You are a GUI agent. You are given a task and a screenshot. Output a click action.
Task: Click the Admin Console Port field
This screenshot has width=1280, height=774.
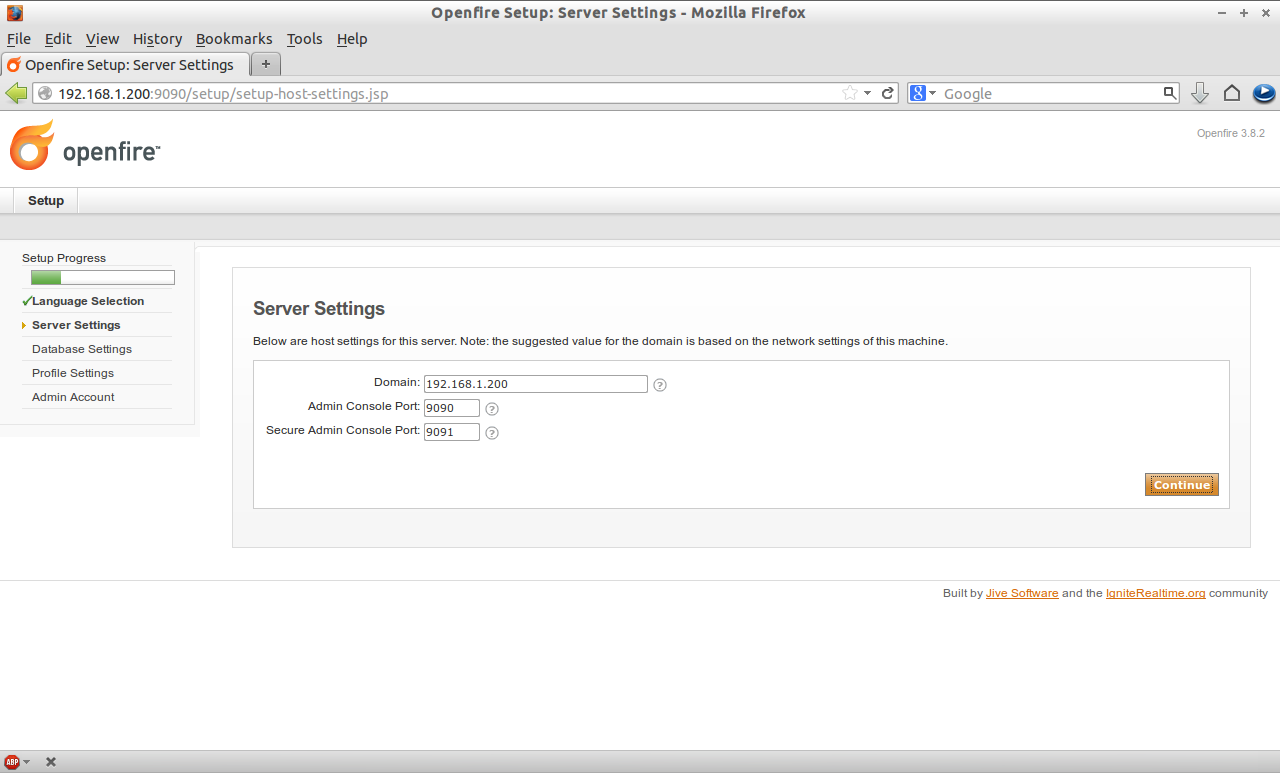tap(452, 408)
